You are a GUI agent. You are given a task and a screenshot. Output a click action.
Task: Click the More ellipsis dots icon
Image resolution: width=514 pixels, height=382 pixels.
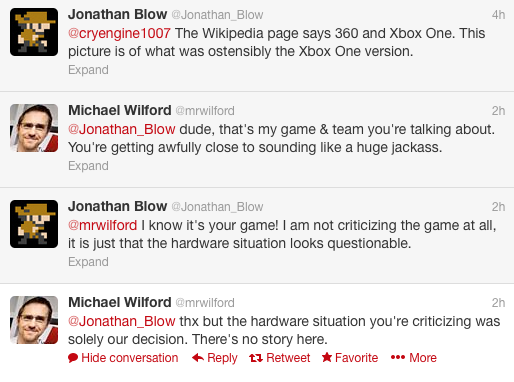[398, 358]
